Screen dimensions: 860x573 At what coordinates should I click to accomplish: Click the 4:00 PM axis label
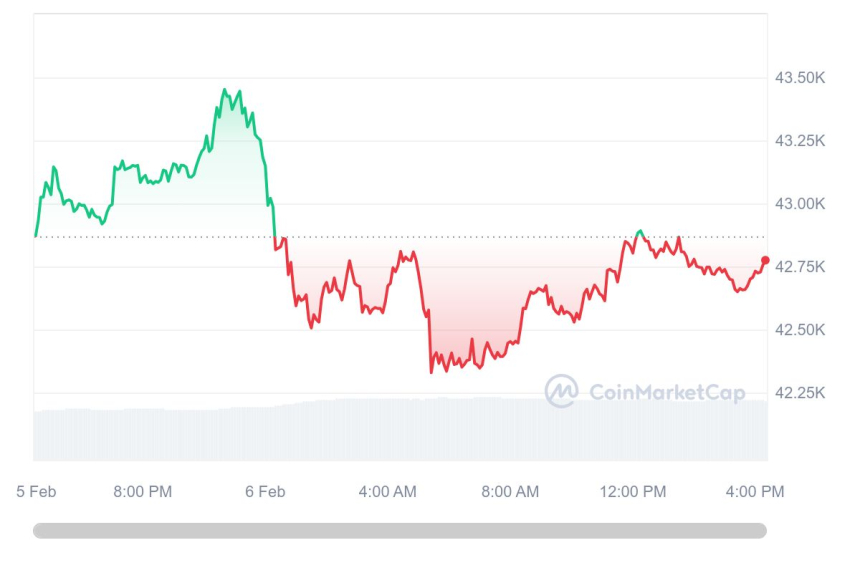coord(754,491)
